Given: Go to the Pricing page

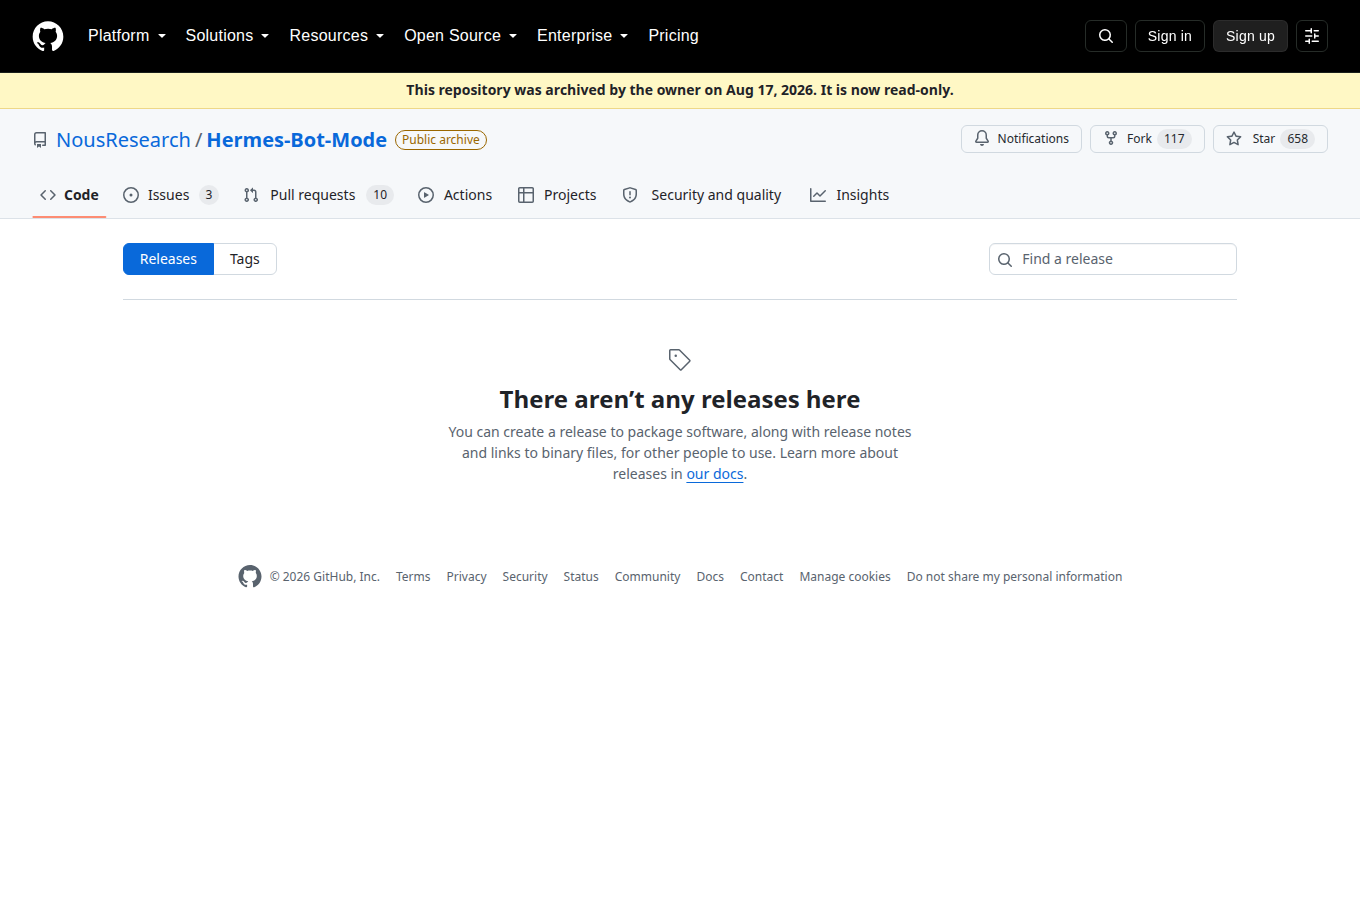Looking at the screenshot, I should 673,36.
